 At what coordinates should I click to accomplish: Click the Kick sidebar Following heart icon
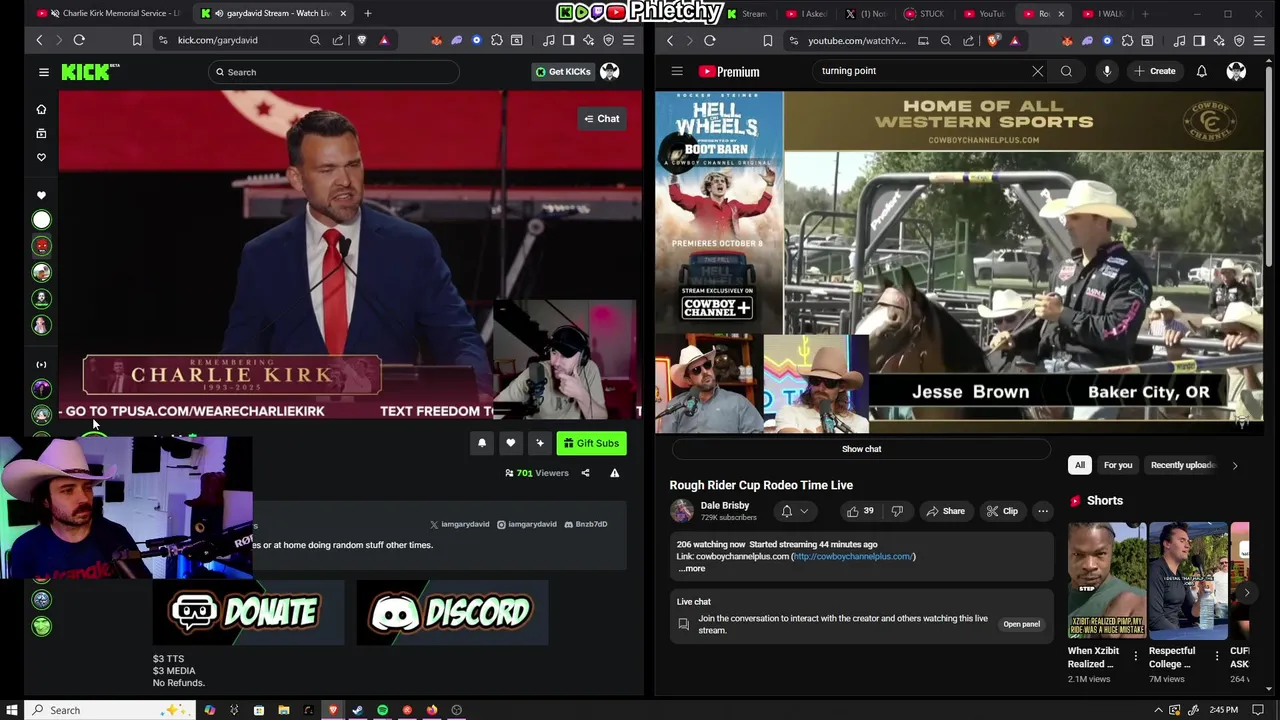click(x=41, y=157)
